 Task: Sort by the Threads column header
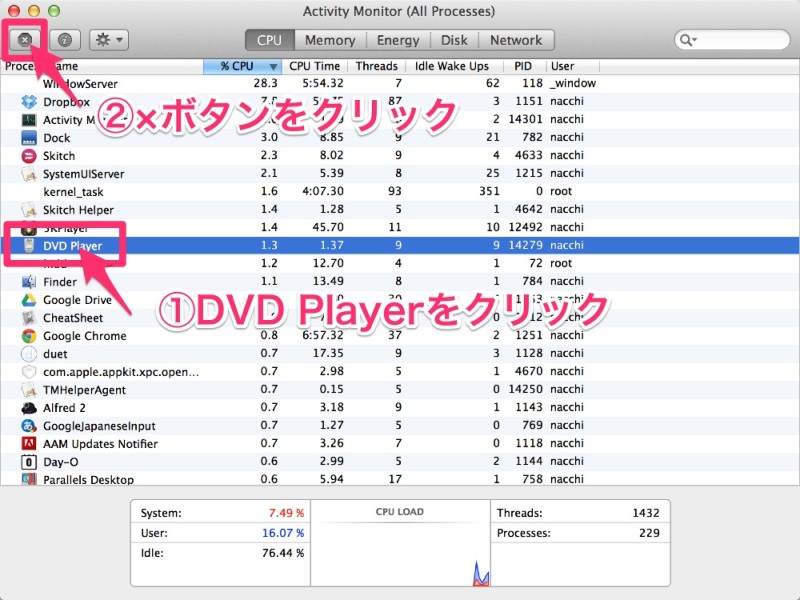pos(377,66)
